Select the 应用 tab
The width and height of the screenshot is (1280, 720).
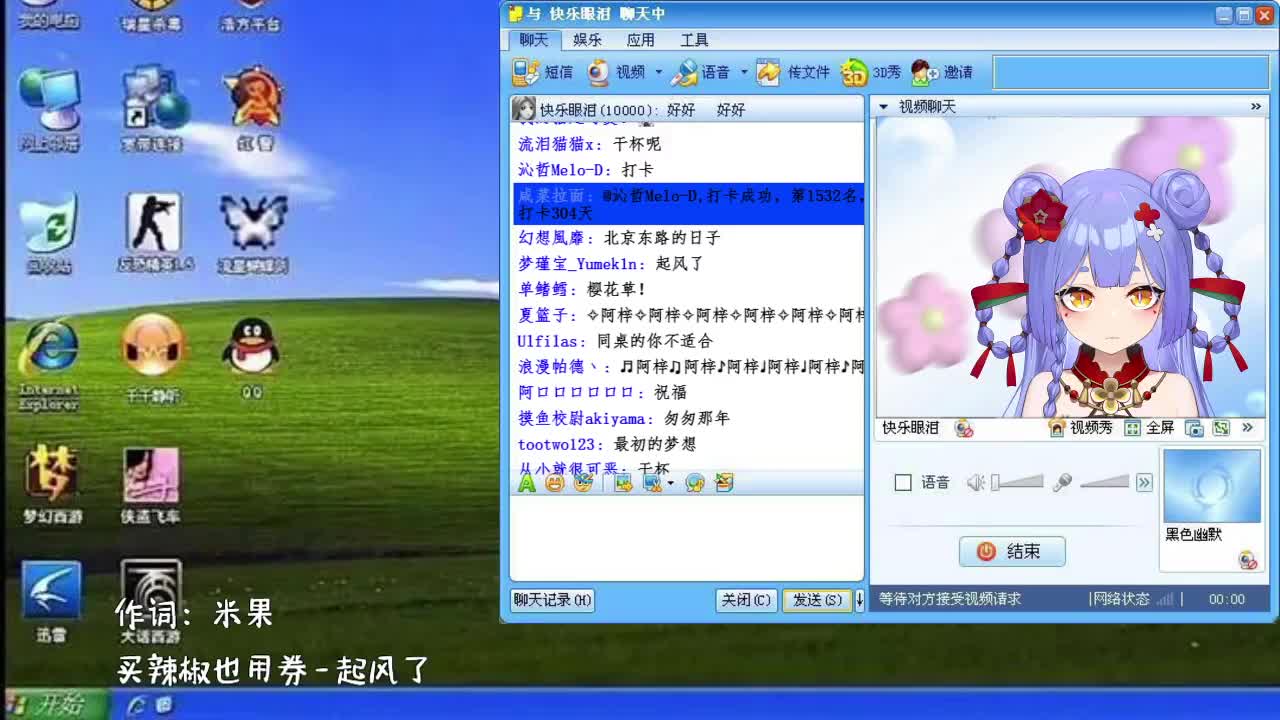coord(640,40)
